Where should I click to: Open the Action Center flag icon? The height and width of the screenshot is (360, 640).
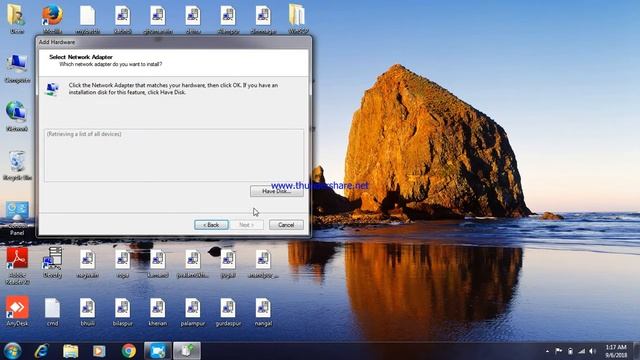[558, 351]
